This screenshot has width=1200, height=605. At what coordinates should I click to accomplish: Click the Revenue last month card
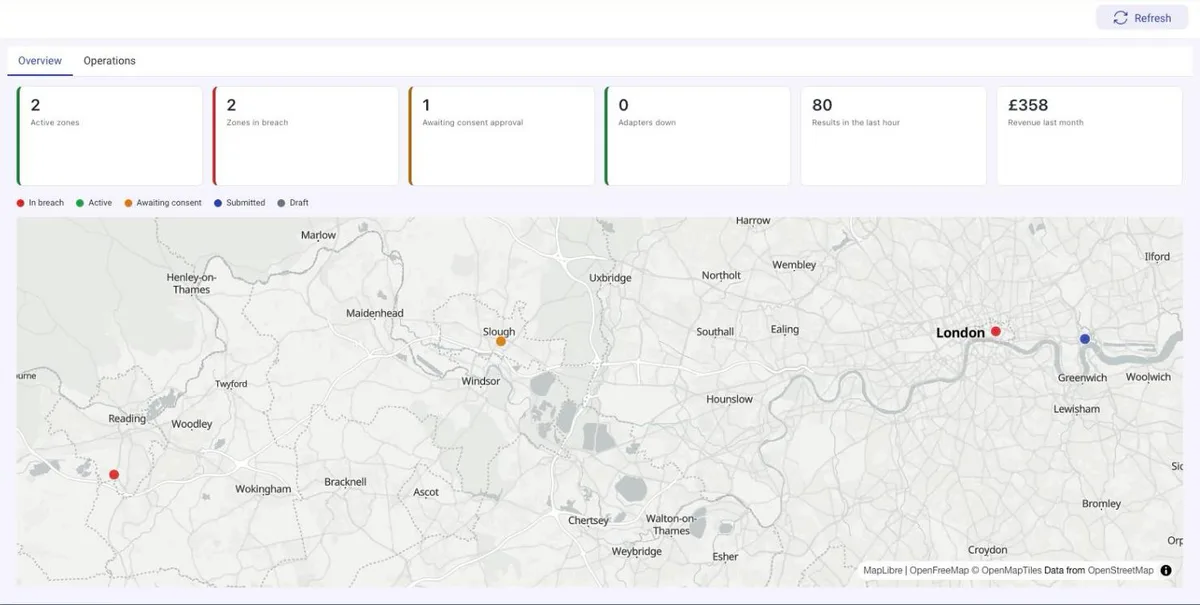(x=1090, y=136)
